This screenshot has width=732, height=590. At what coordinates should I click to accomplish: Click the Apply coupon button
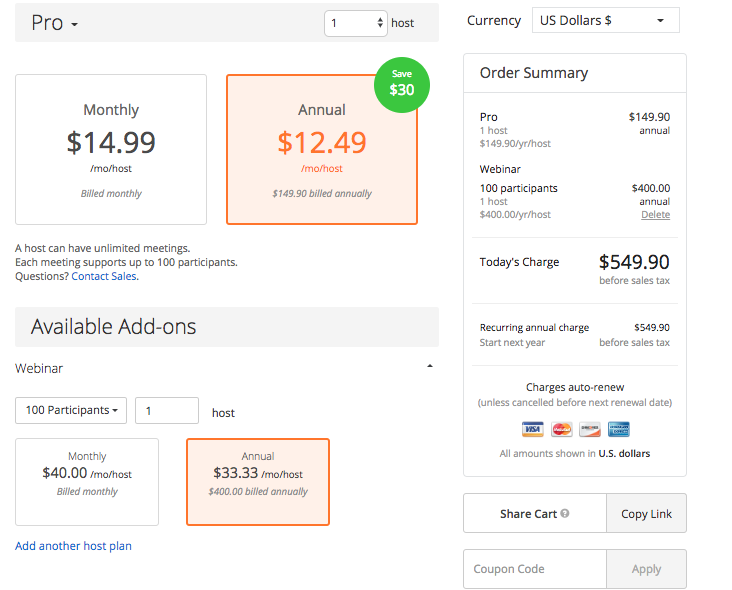647,569
